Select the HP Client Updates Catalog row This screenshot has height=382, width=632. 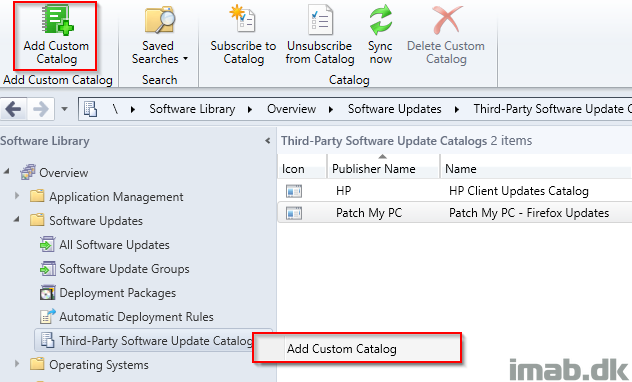click(x=454, y=191)
